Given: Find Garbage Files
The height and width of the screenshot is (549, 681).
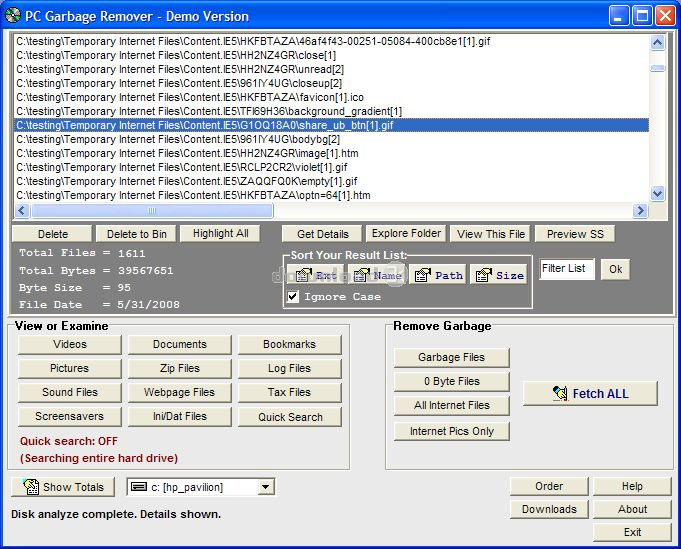Looking at the screenshot, I should [x=452, y=357].
